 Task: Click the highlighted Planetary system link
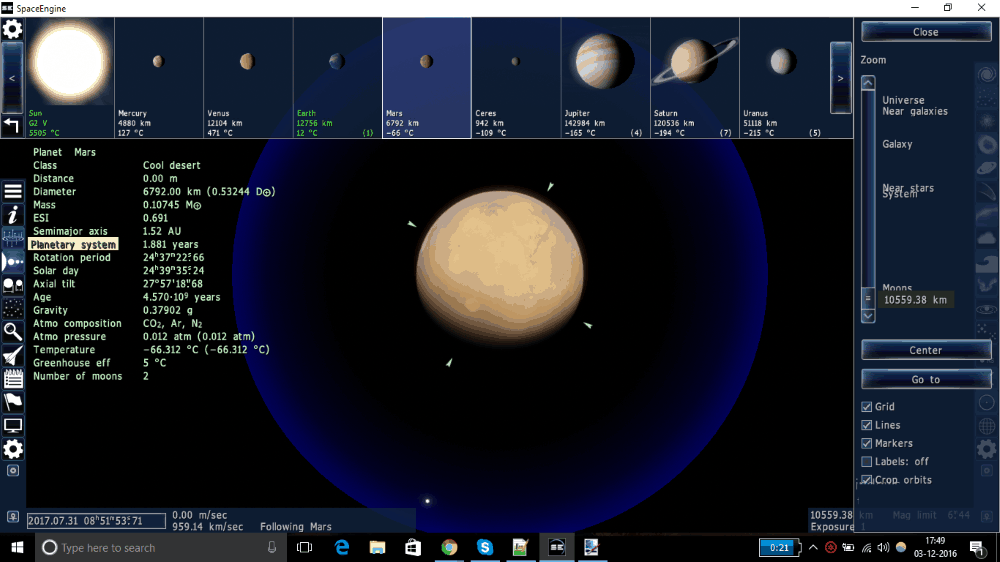tap(73, 244)
